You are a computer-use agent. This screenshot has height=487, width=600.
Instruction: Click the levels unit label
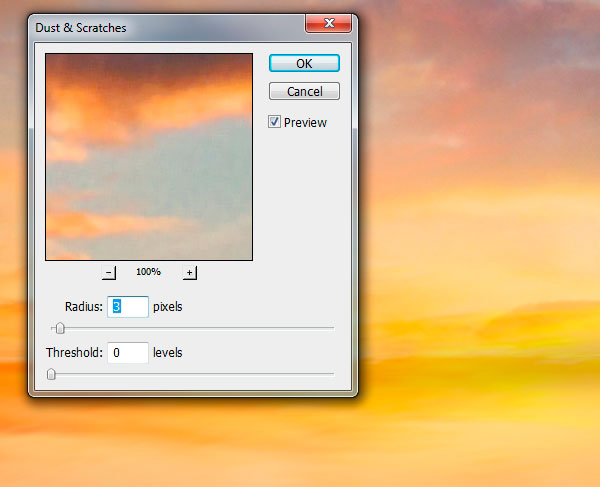click(x=168, y=353)
